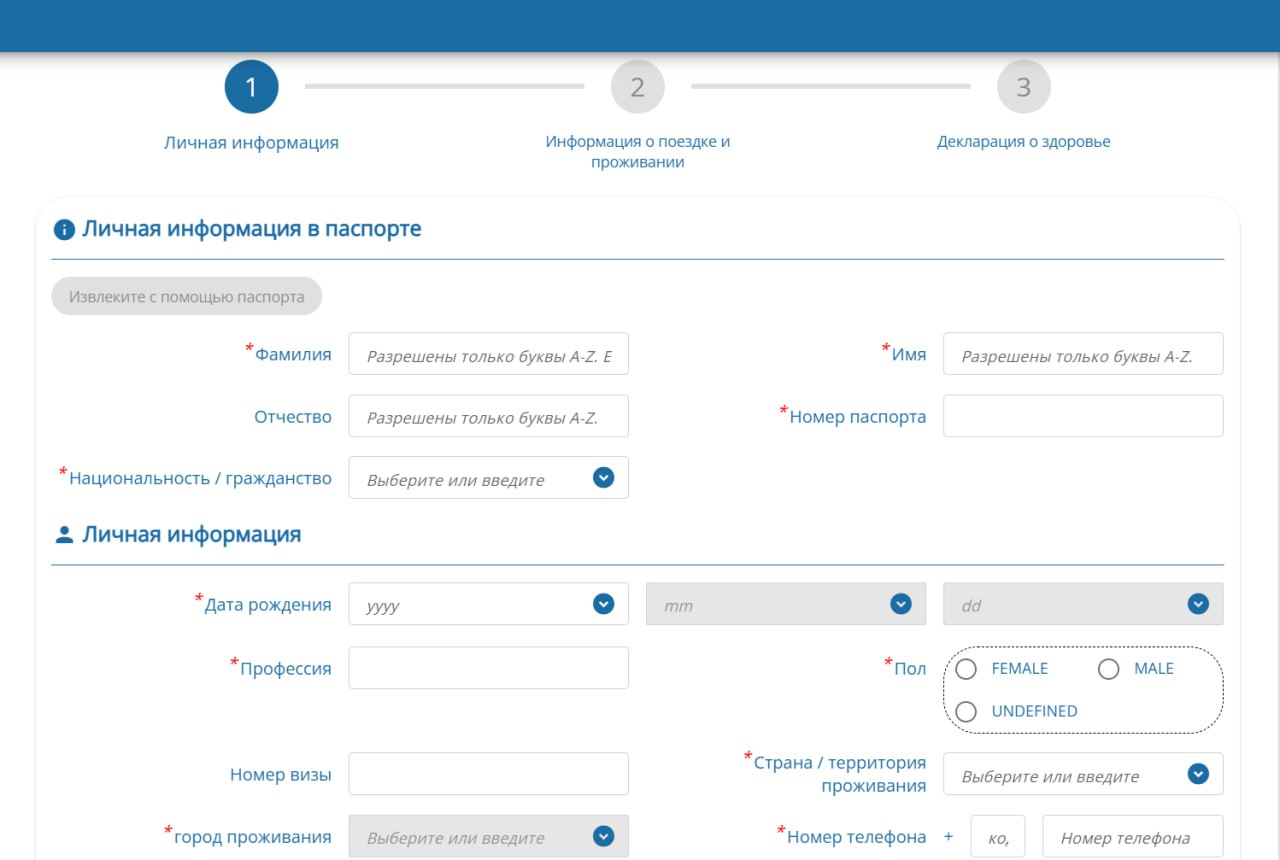This screenshot has height=860, width=1280.
Task: Click the person icon next to Личная информация
Action: (x=64, y=533)
